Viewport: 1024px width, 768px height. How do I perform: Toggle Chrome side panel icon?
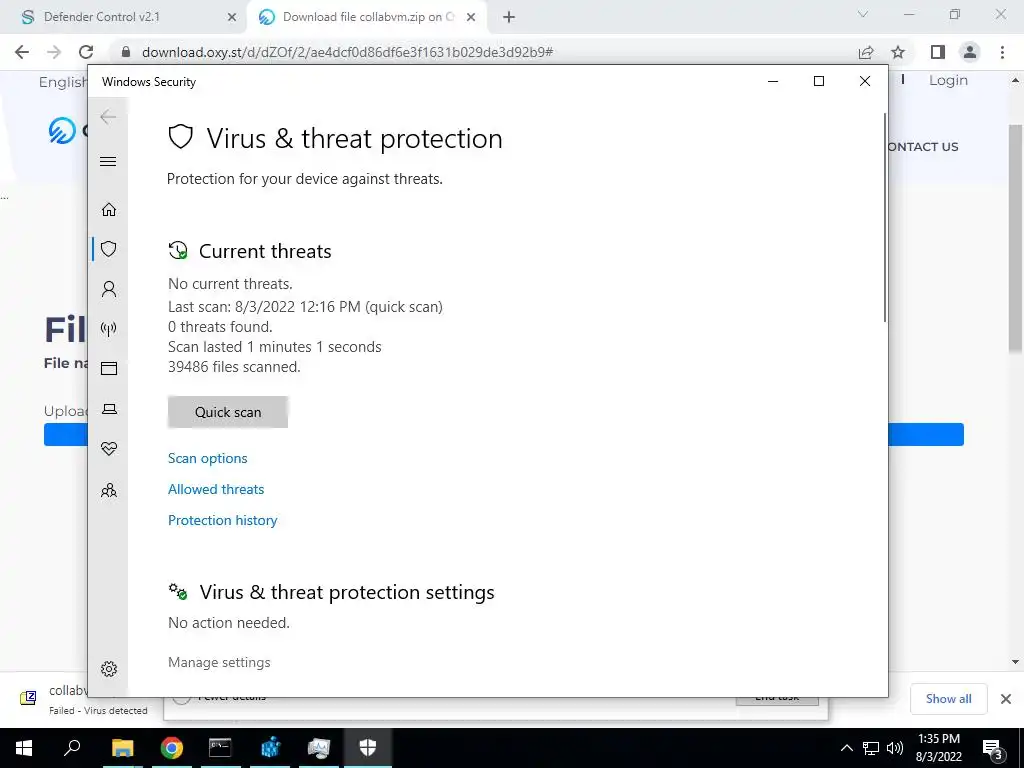coord(938,52)
